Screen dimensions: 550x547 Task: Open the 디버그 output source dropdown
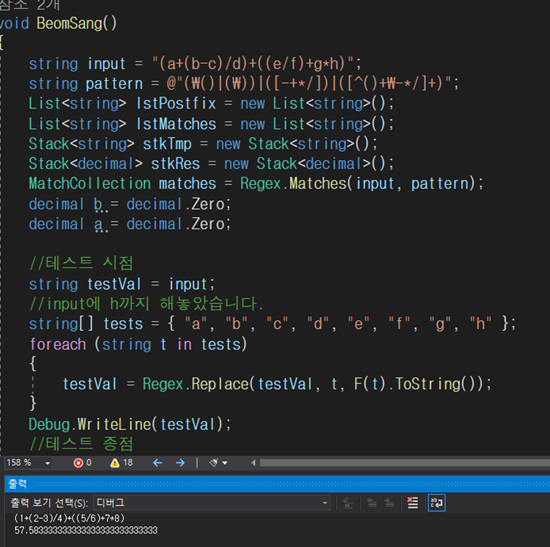tap(212, 503)
